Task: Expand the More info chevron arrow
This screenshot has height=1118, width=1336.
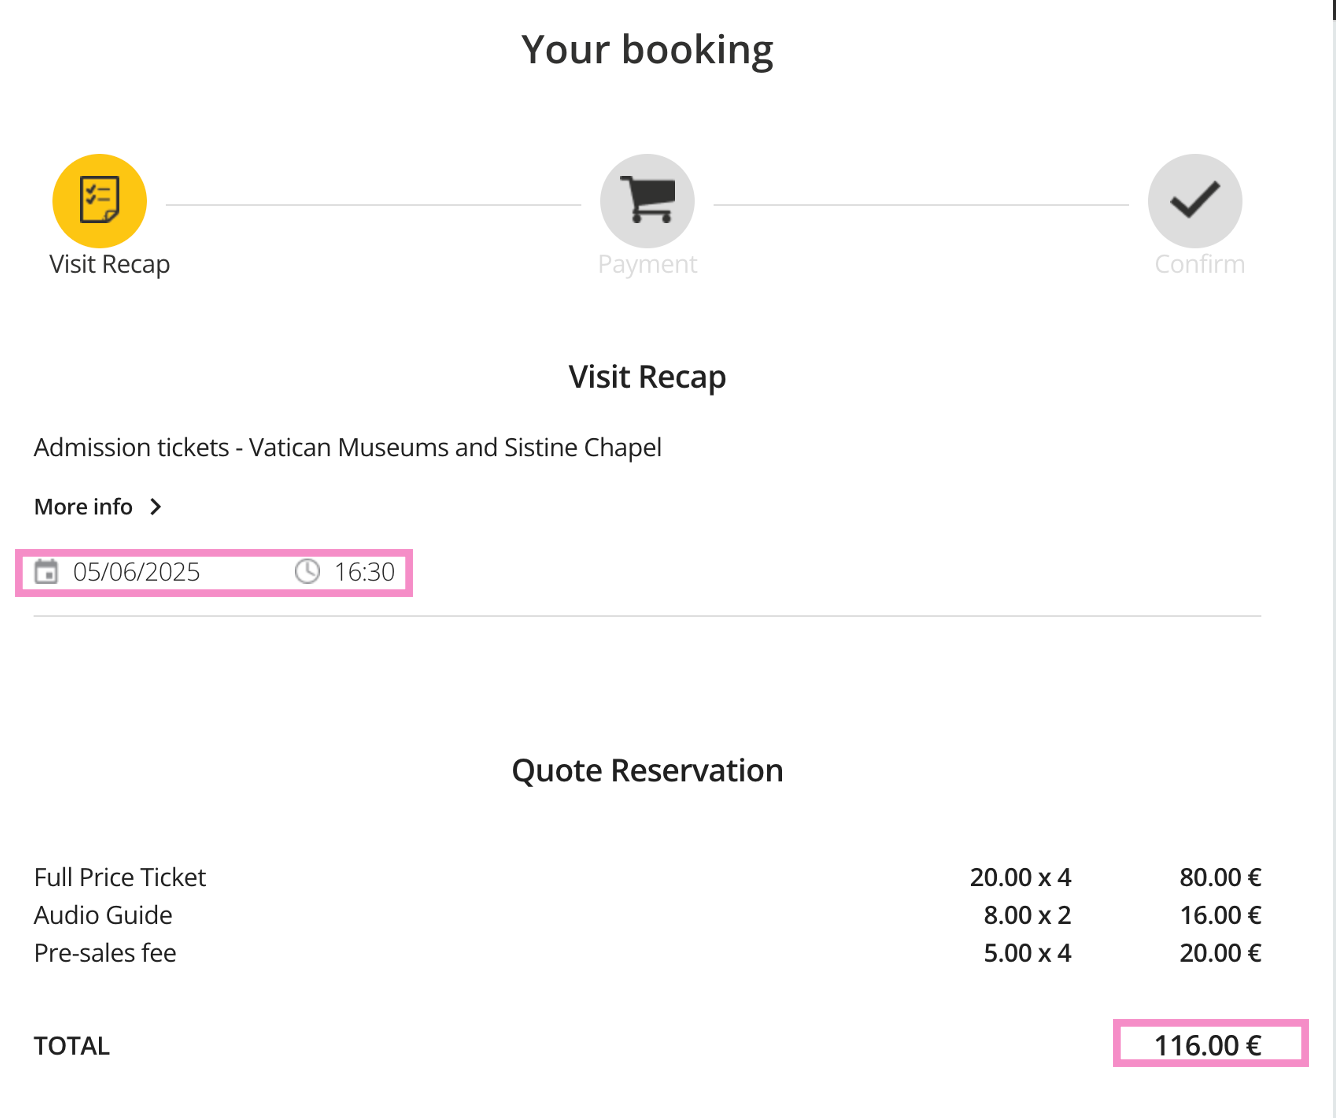Action: [x=155, y=507]
